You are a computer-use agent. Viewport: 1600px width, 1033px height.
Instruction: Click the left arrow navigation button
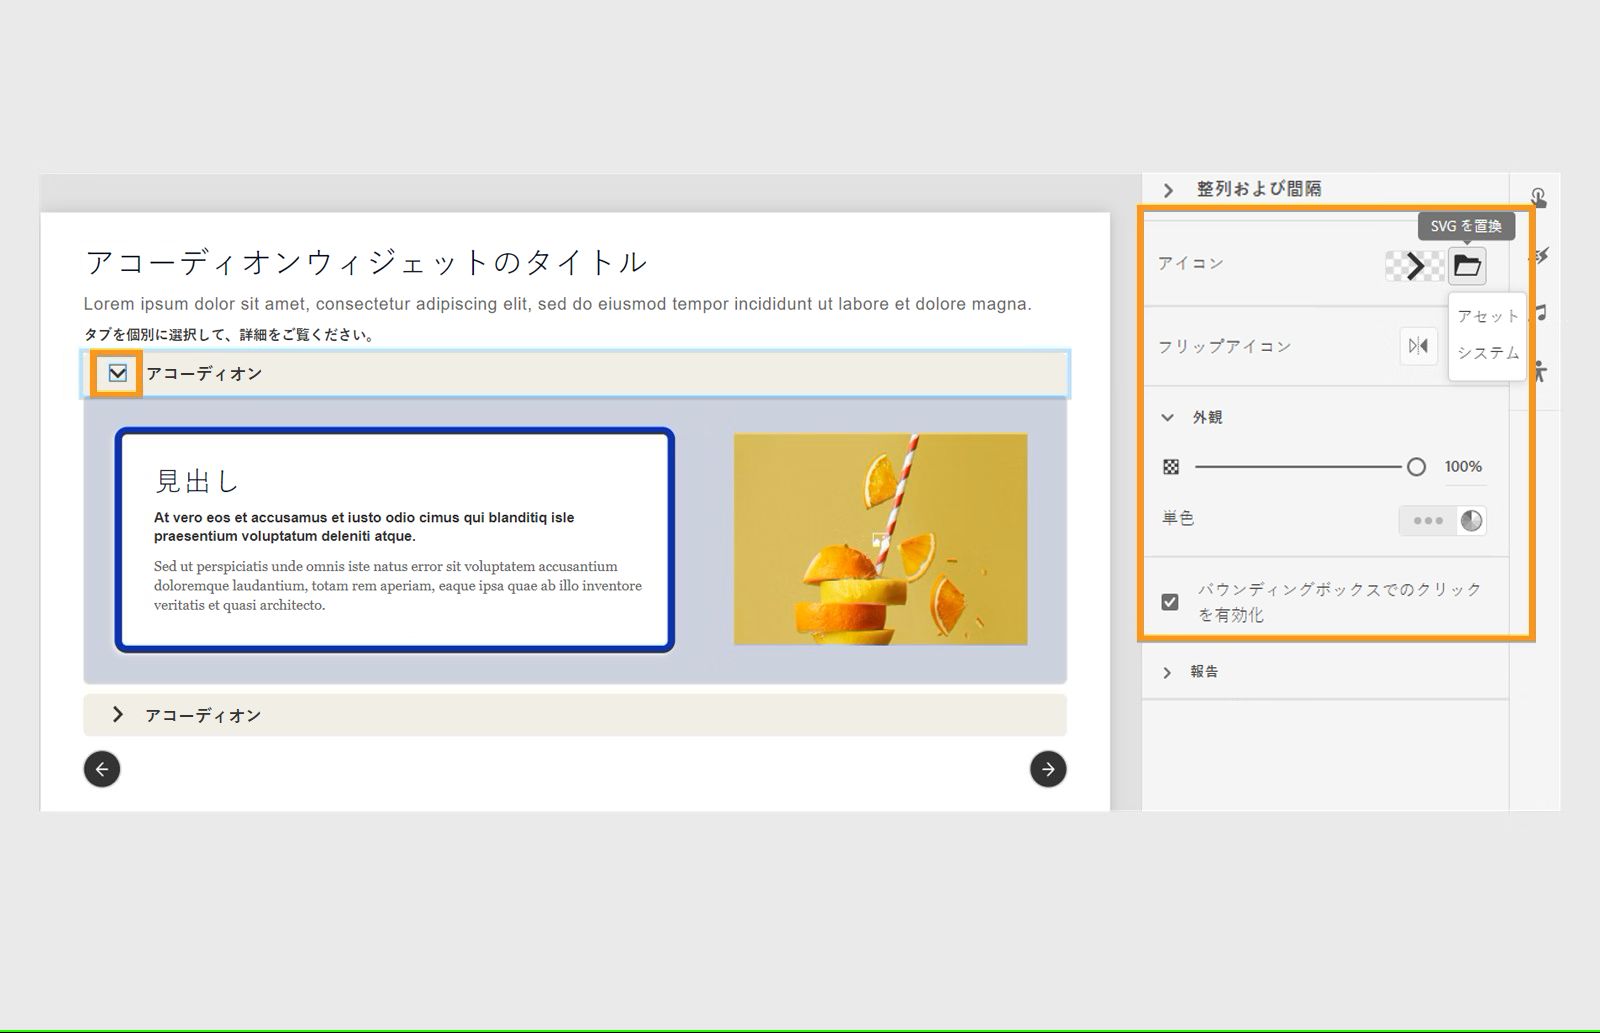(x=101, y=769)
